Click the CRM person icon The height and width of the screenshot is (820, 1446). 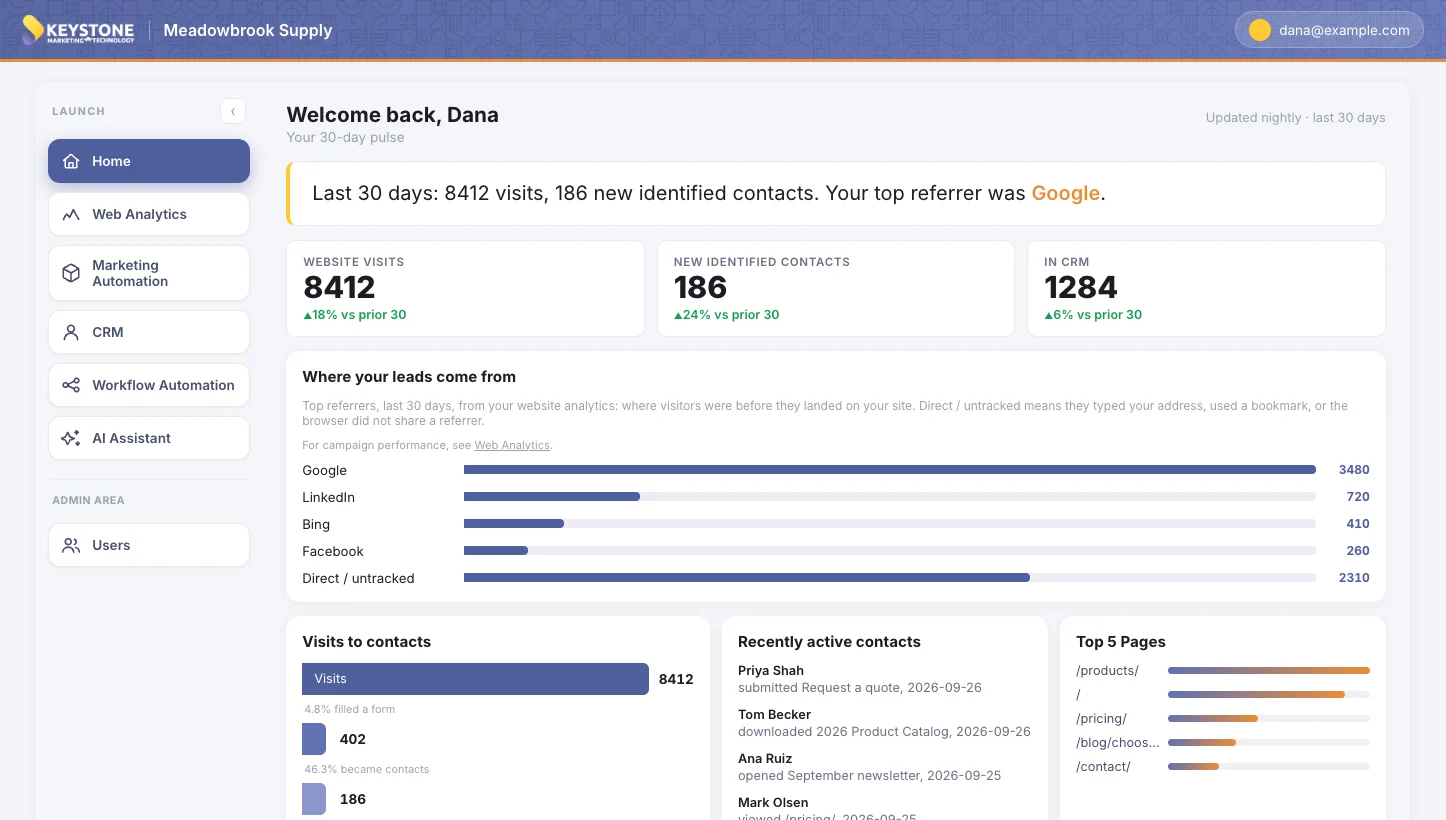(71, 332)
